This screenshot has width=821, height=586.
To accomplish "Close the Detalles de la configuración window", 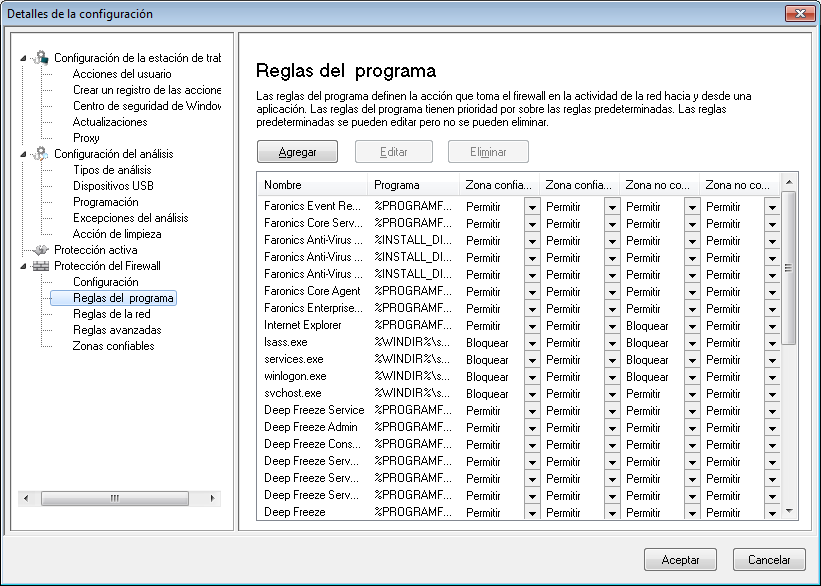I will 800,14.
